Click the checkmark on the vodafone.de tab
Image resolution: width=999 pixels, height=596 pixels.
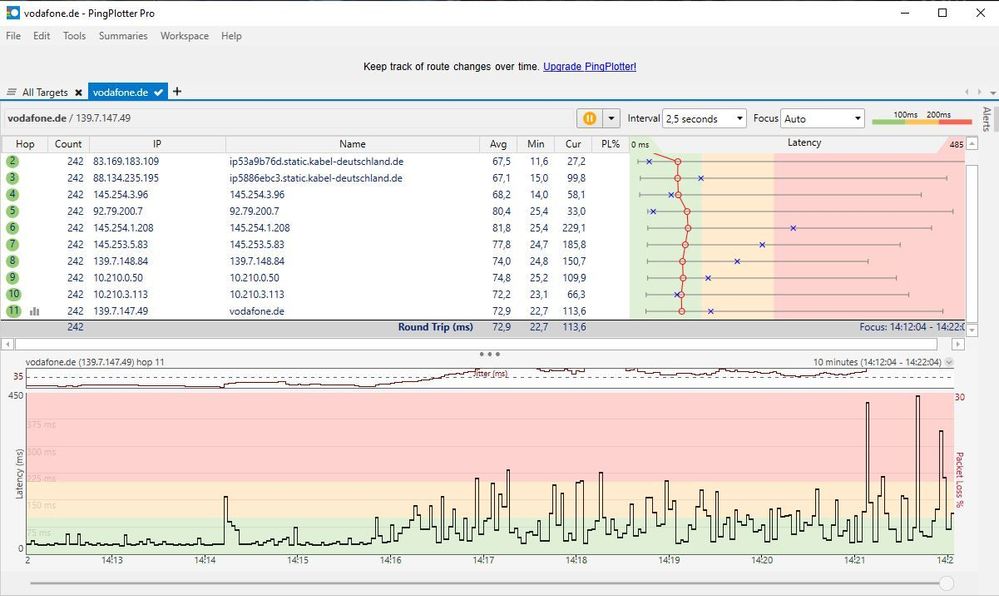coord(159,92)
